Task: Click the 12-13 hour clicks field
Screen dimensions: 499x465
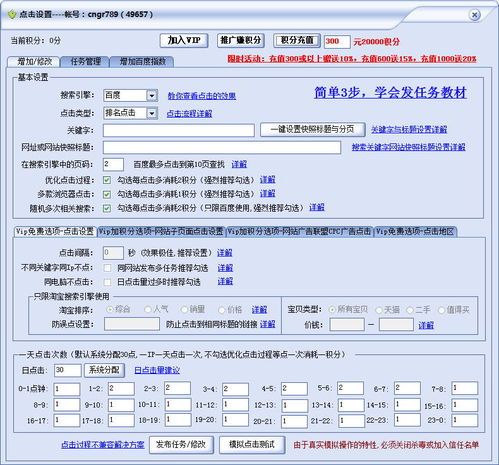Action: click(294, 406)
